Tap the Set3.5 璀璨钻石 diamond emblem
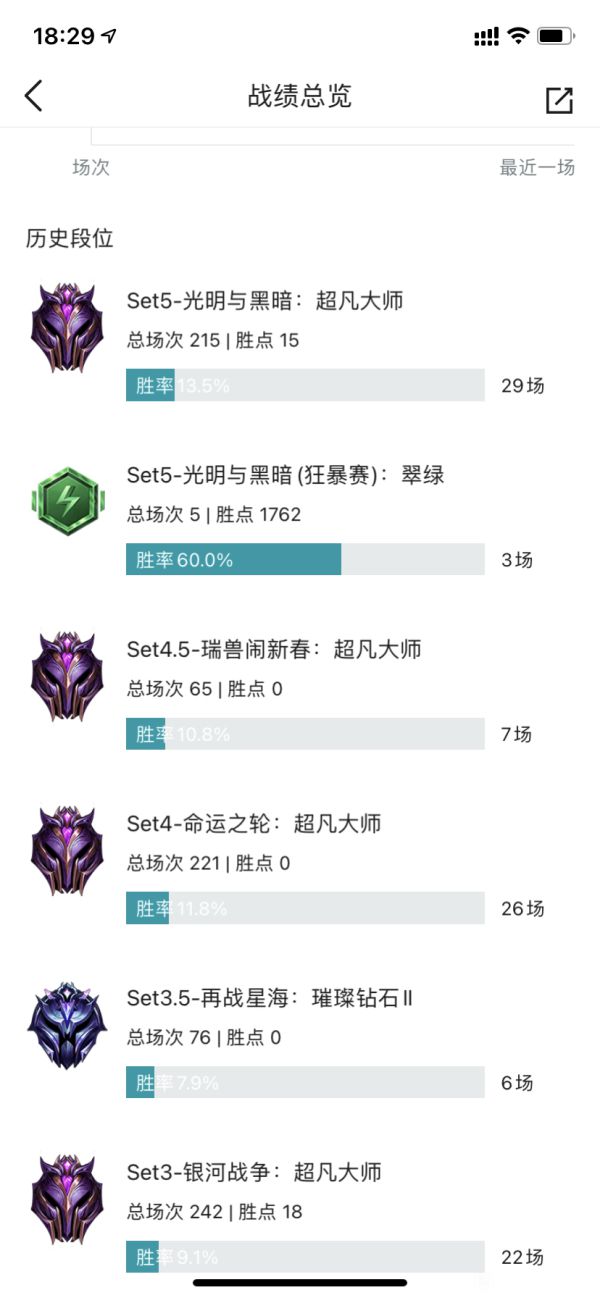 click(67, 1025)
